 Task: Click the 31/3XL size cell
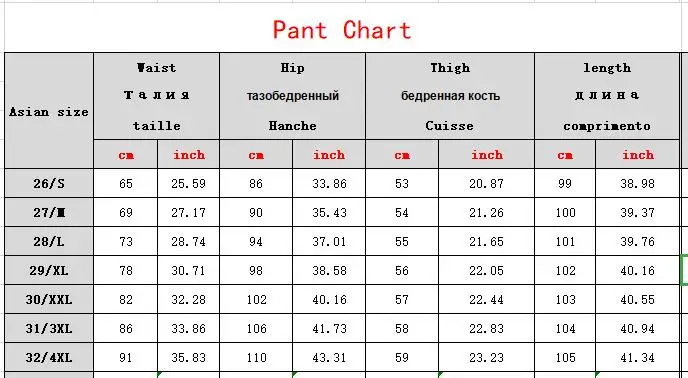click(x=49, y=328)
